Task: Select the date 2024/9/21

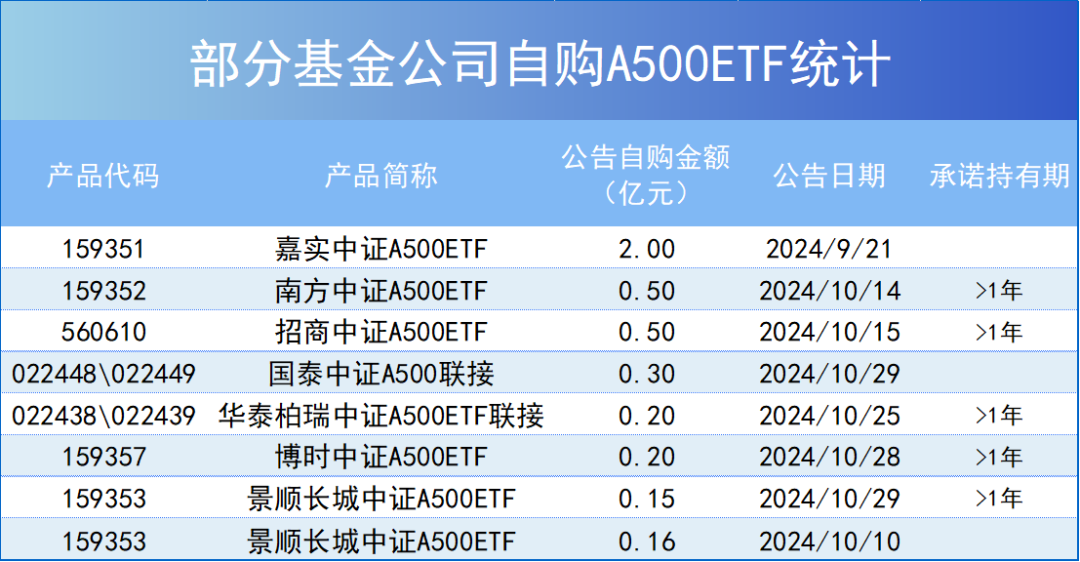Action: coord(829,249)
